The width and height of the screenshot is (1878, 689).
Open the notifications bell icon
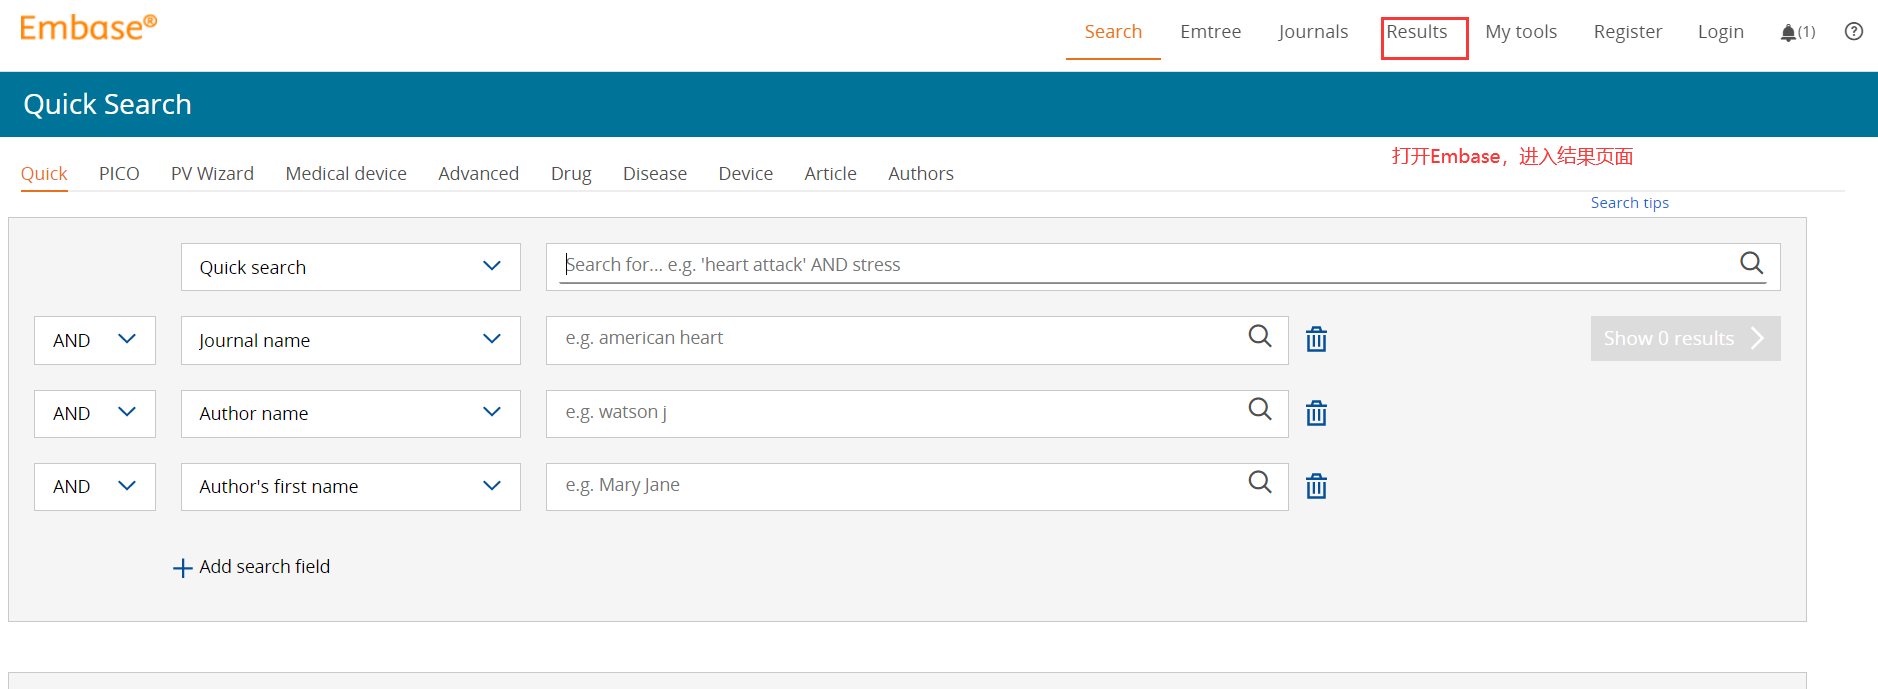coord(1788,33)
